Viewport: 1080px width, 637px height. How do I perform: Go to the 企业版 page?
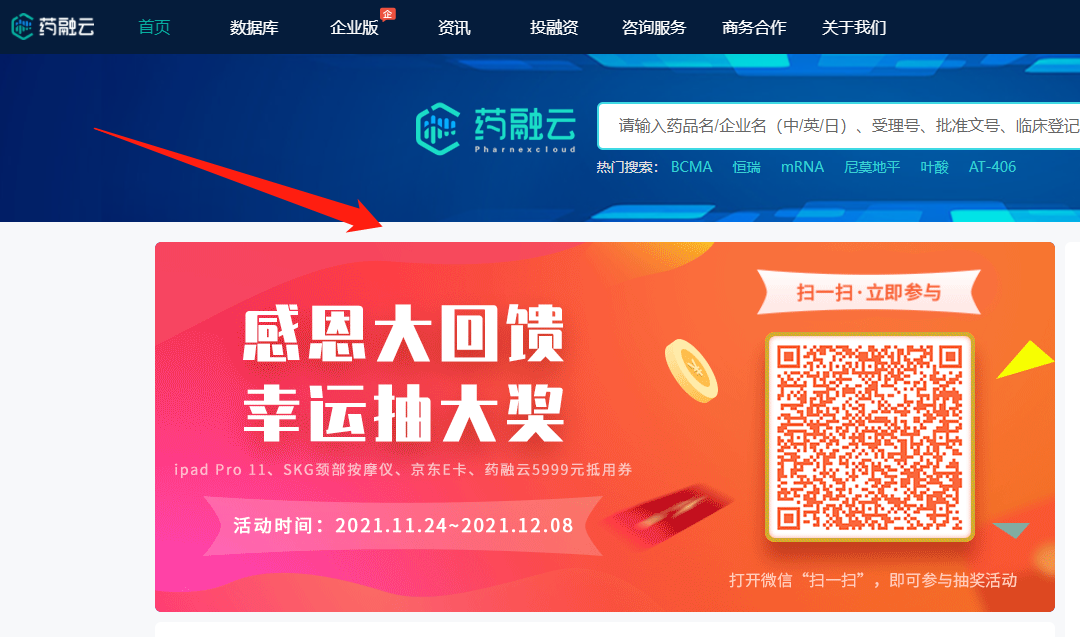354,28
